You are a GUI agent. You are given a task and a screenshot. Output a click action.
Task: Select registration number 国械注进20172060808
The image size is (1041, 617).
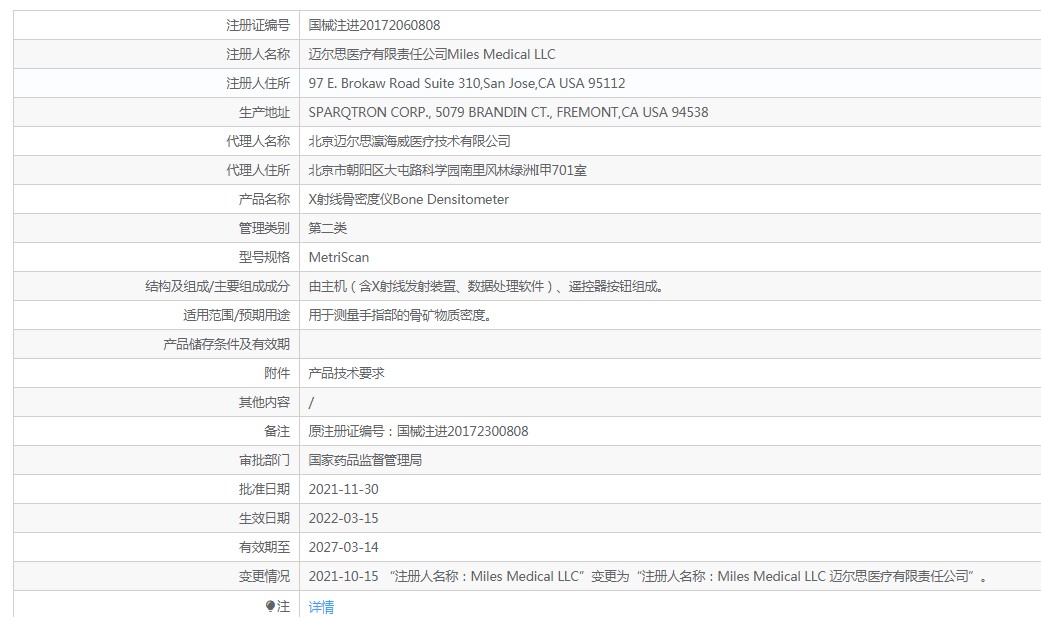[374, 25]
